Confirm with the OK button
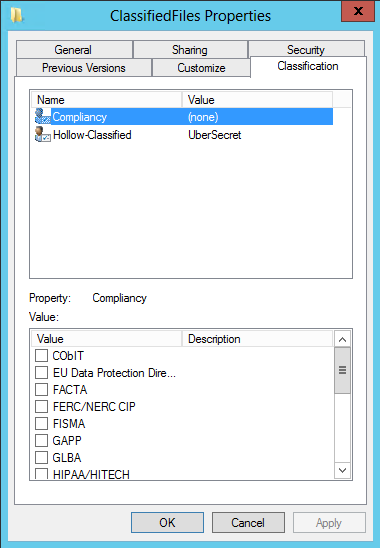 167,522
